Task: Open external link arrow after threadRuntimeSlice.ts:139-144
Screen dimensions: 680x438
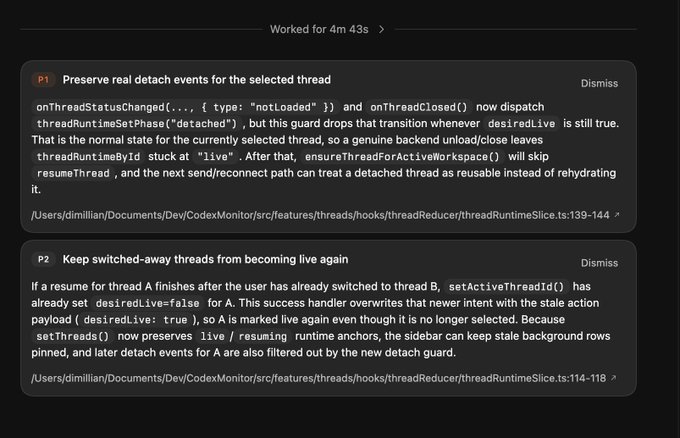Action: 616,215
